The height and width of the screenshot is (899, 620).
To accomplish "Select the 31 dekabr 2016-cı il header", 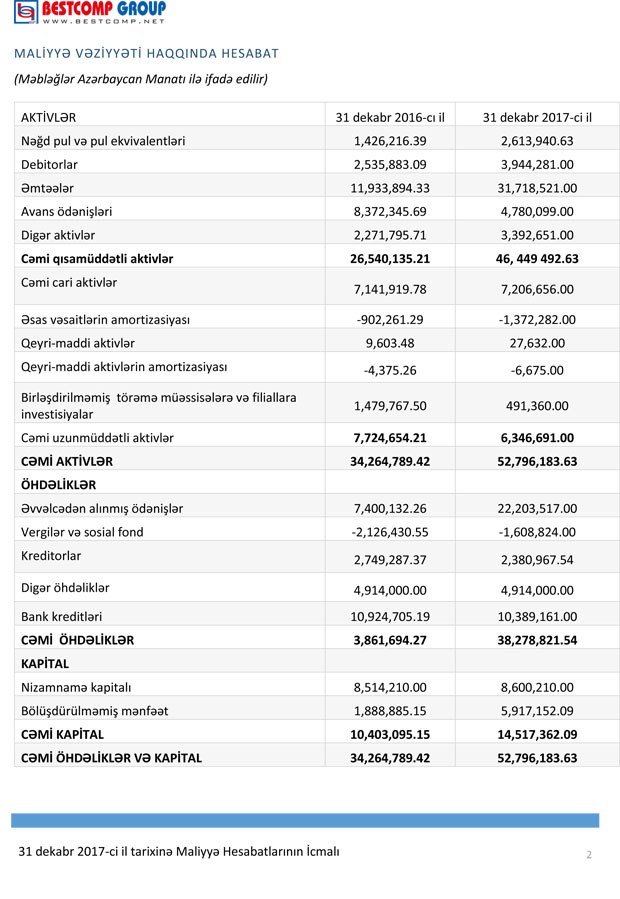I will click(390, 117).
